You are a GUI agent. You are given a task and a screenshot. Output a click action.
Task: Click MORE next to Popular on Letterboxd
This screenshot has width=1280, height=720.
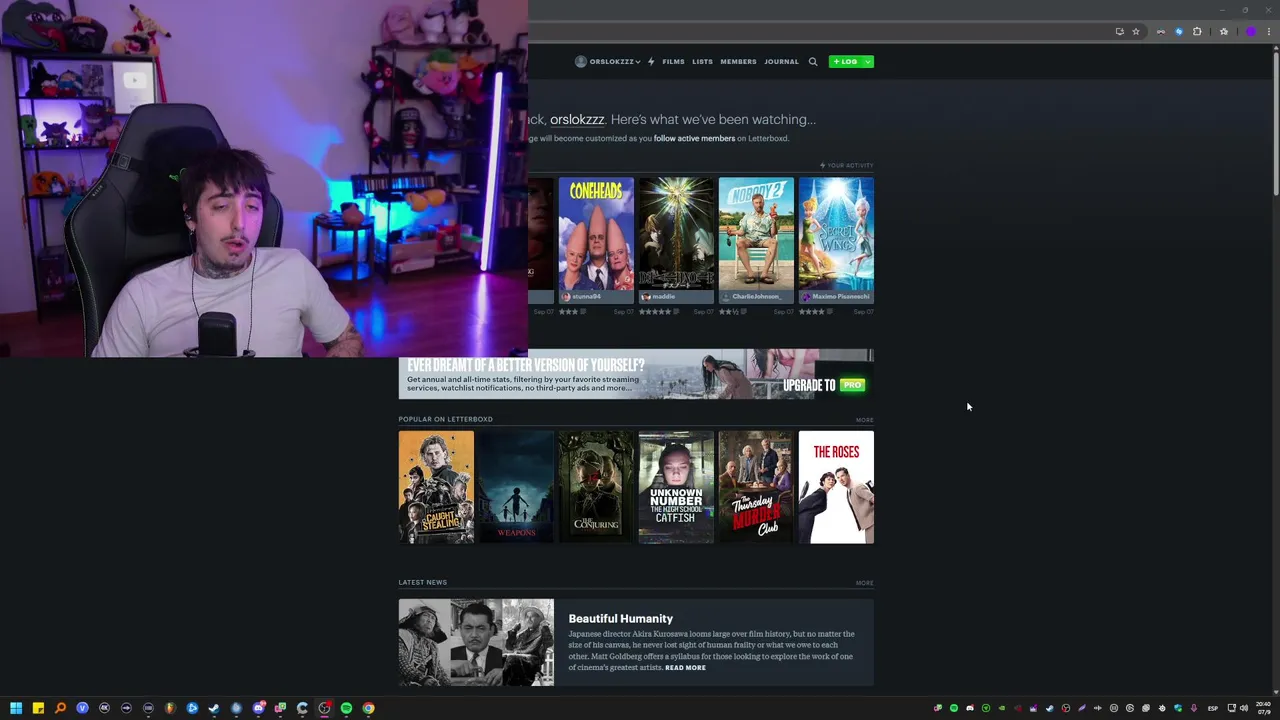coord(864,420)
